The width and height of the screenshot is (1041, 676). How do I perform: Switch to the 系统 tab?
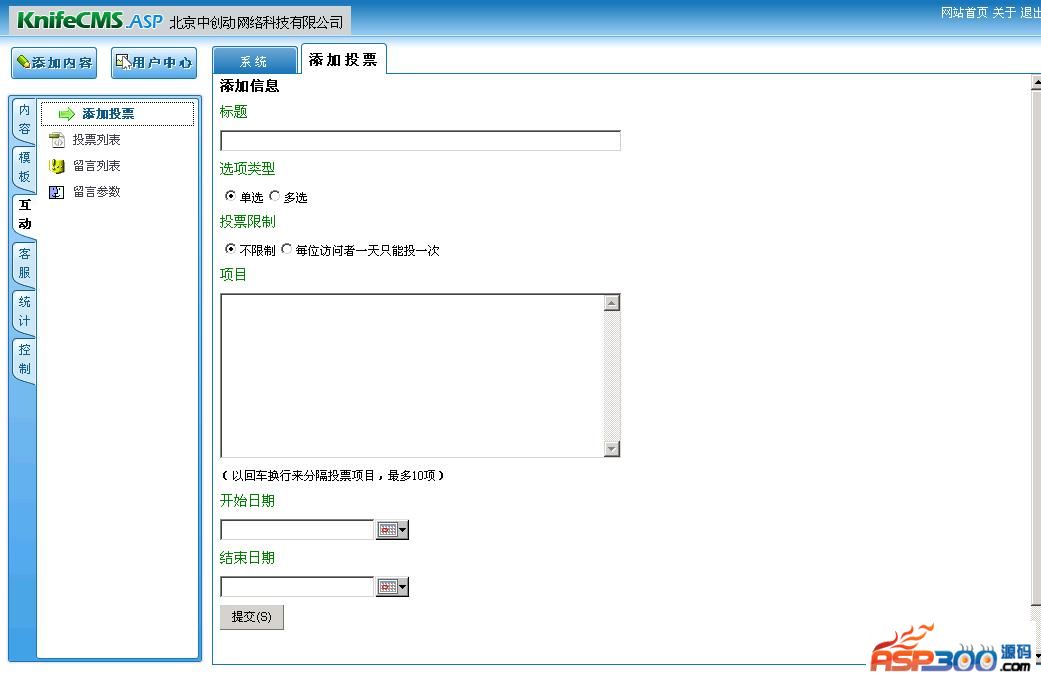point(255,61)
